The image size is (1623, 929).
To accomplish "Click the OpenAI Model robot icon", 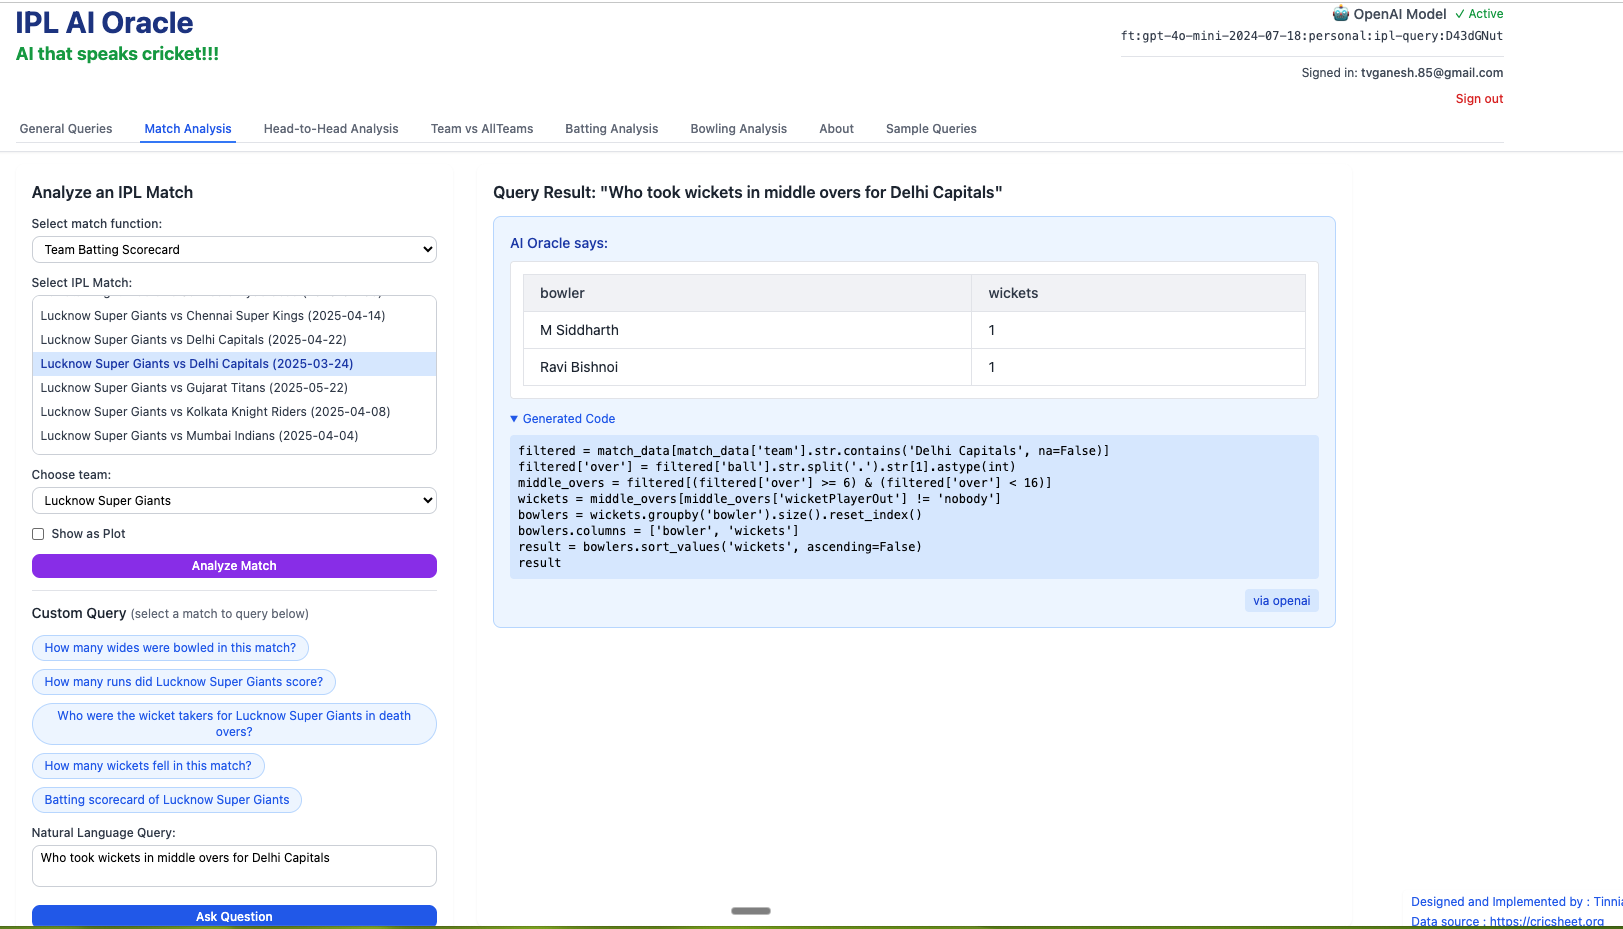I will coord(1340,14).
